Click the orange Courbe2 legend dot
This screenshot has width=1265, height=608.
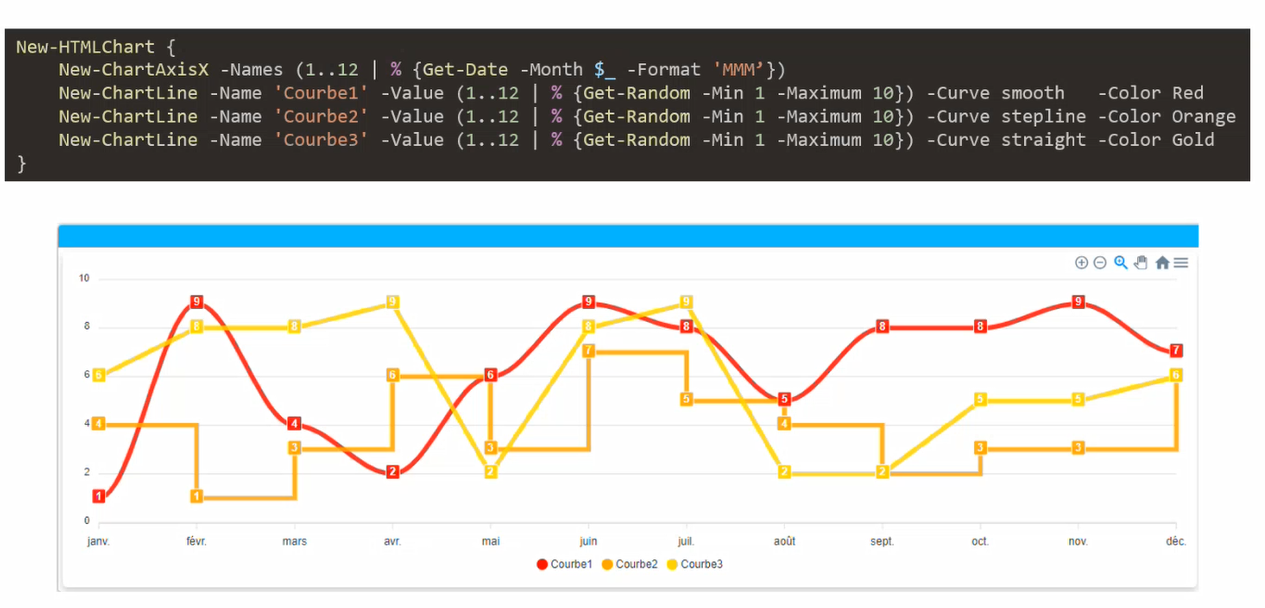pos(608,564)
